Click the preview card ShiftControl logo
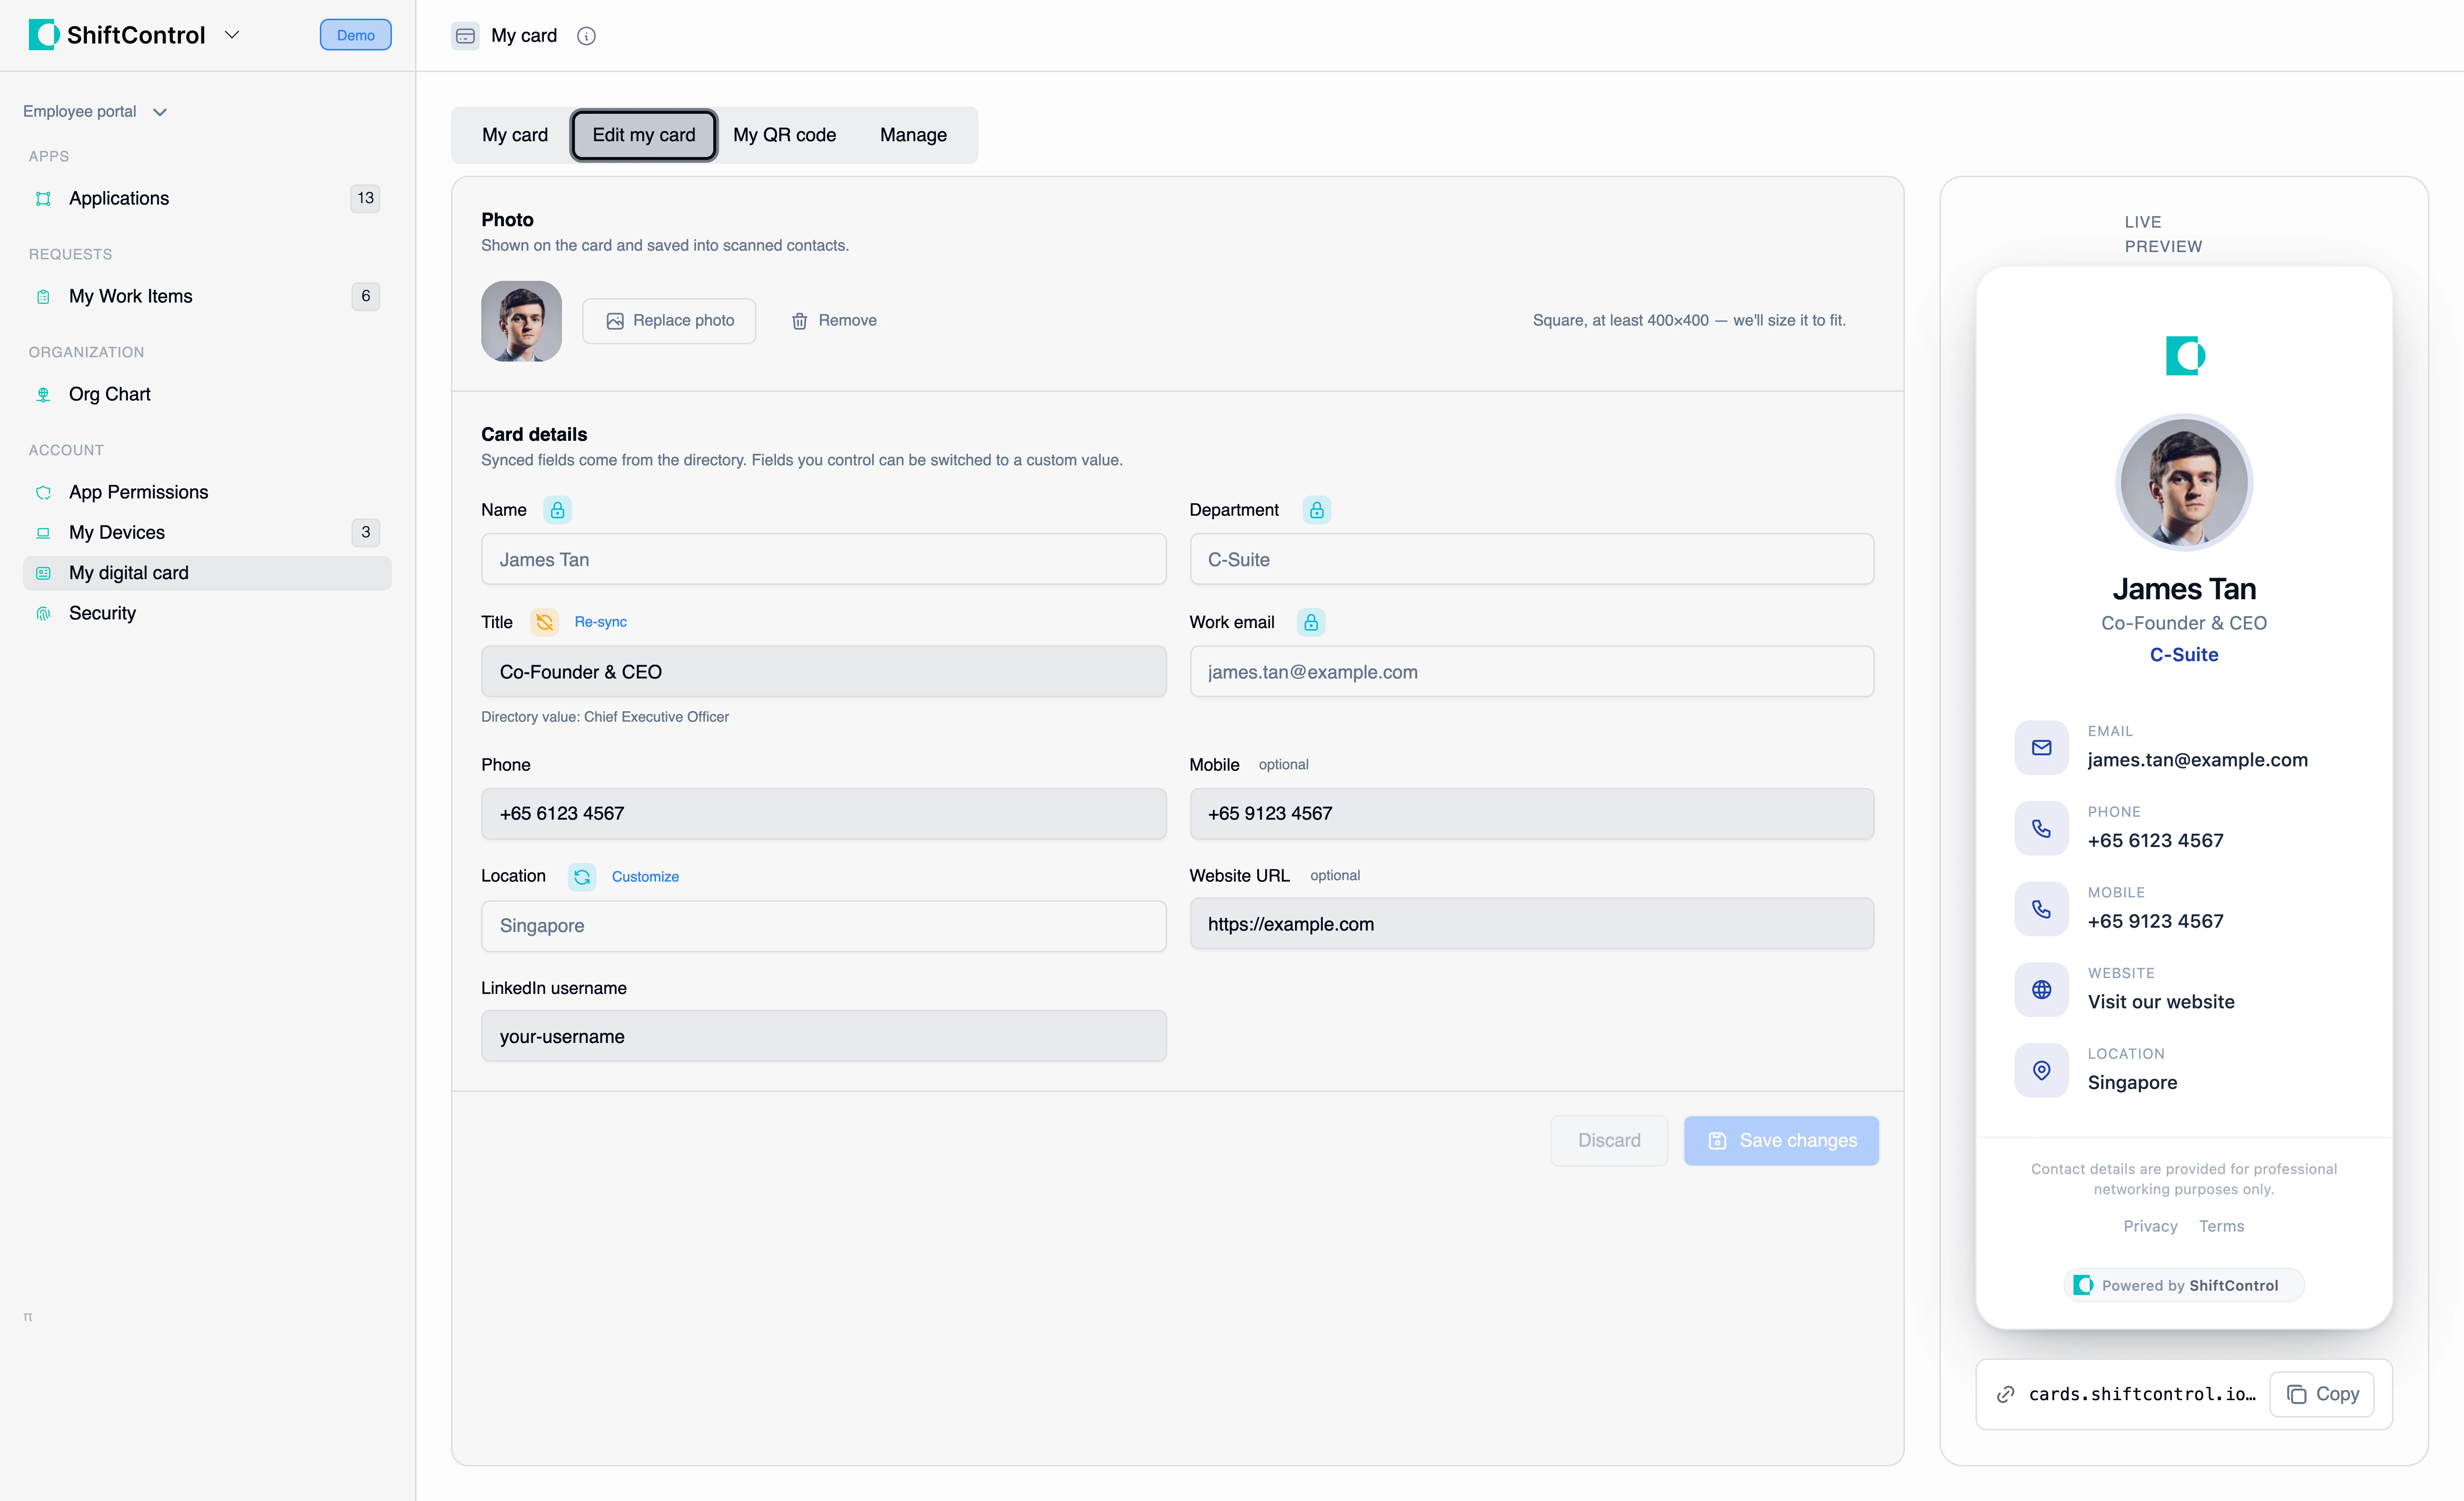 2185,356
